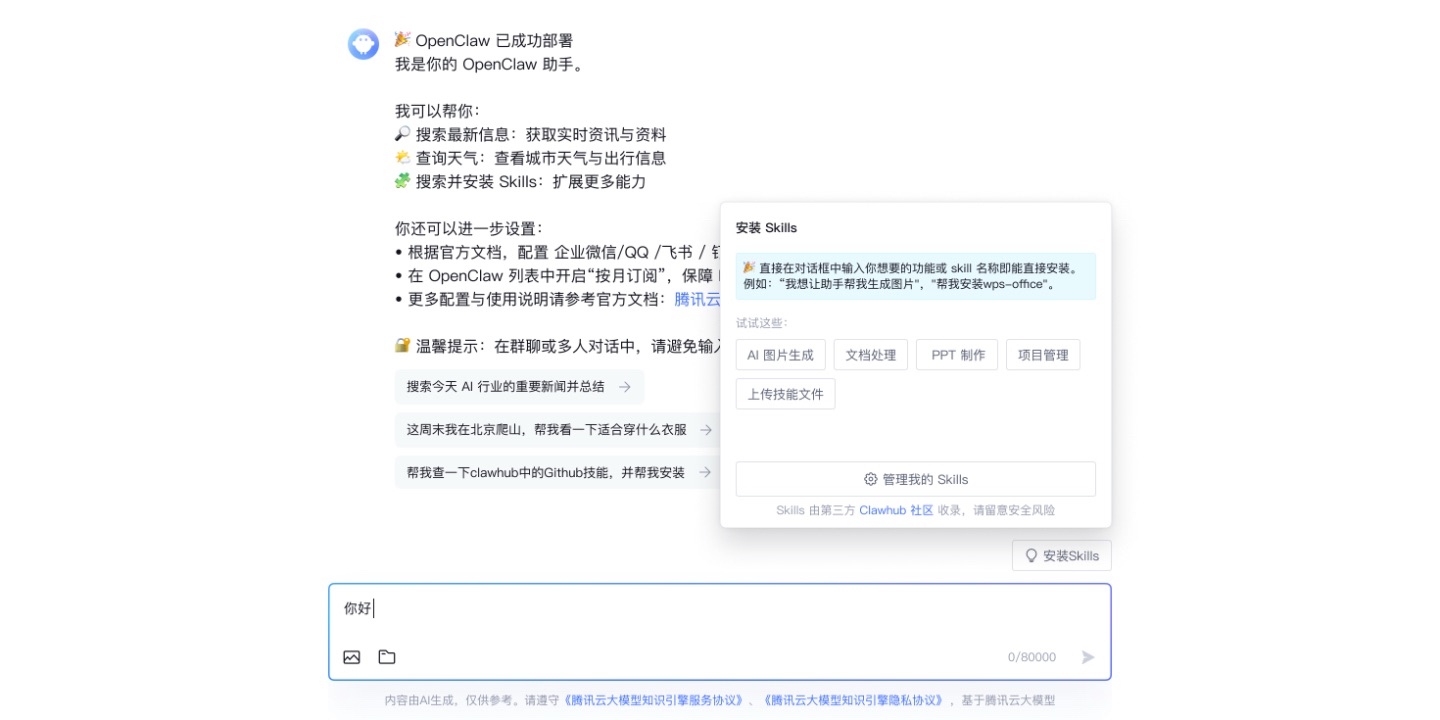This screenshot has height=720, width=1440.
Task: Click the gear icon in 管理我的 Skills
Action: (x=870, y=479)
